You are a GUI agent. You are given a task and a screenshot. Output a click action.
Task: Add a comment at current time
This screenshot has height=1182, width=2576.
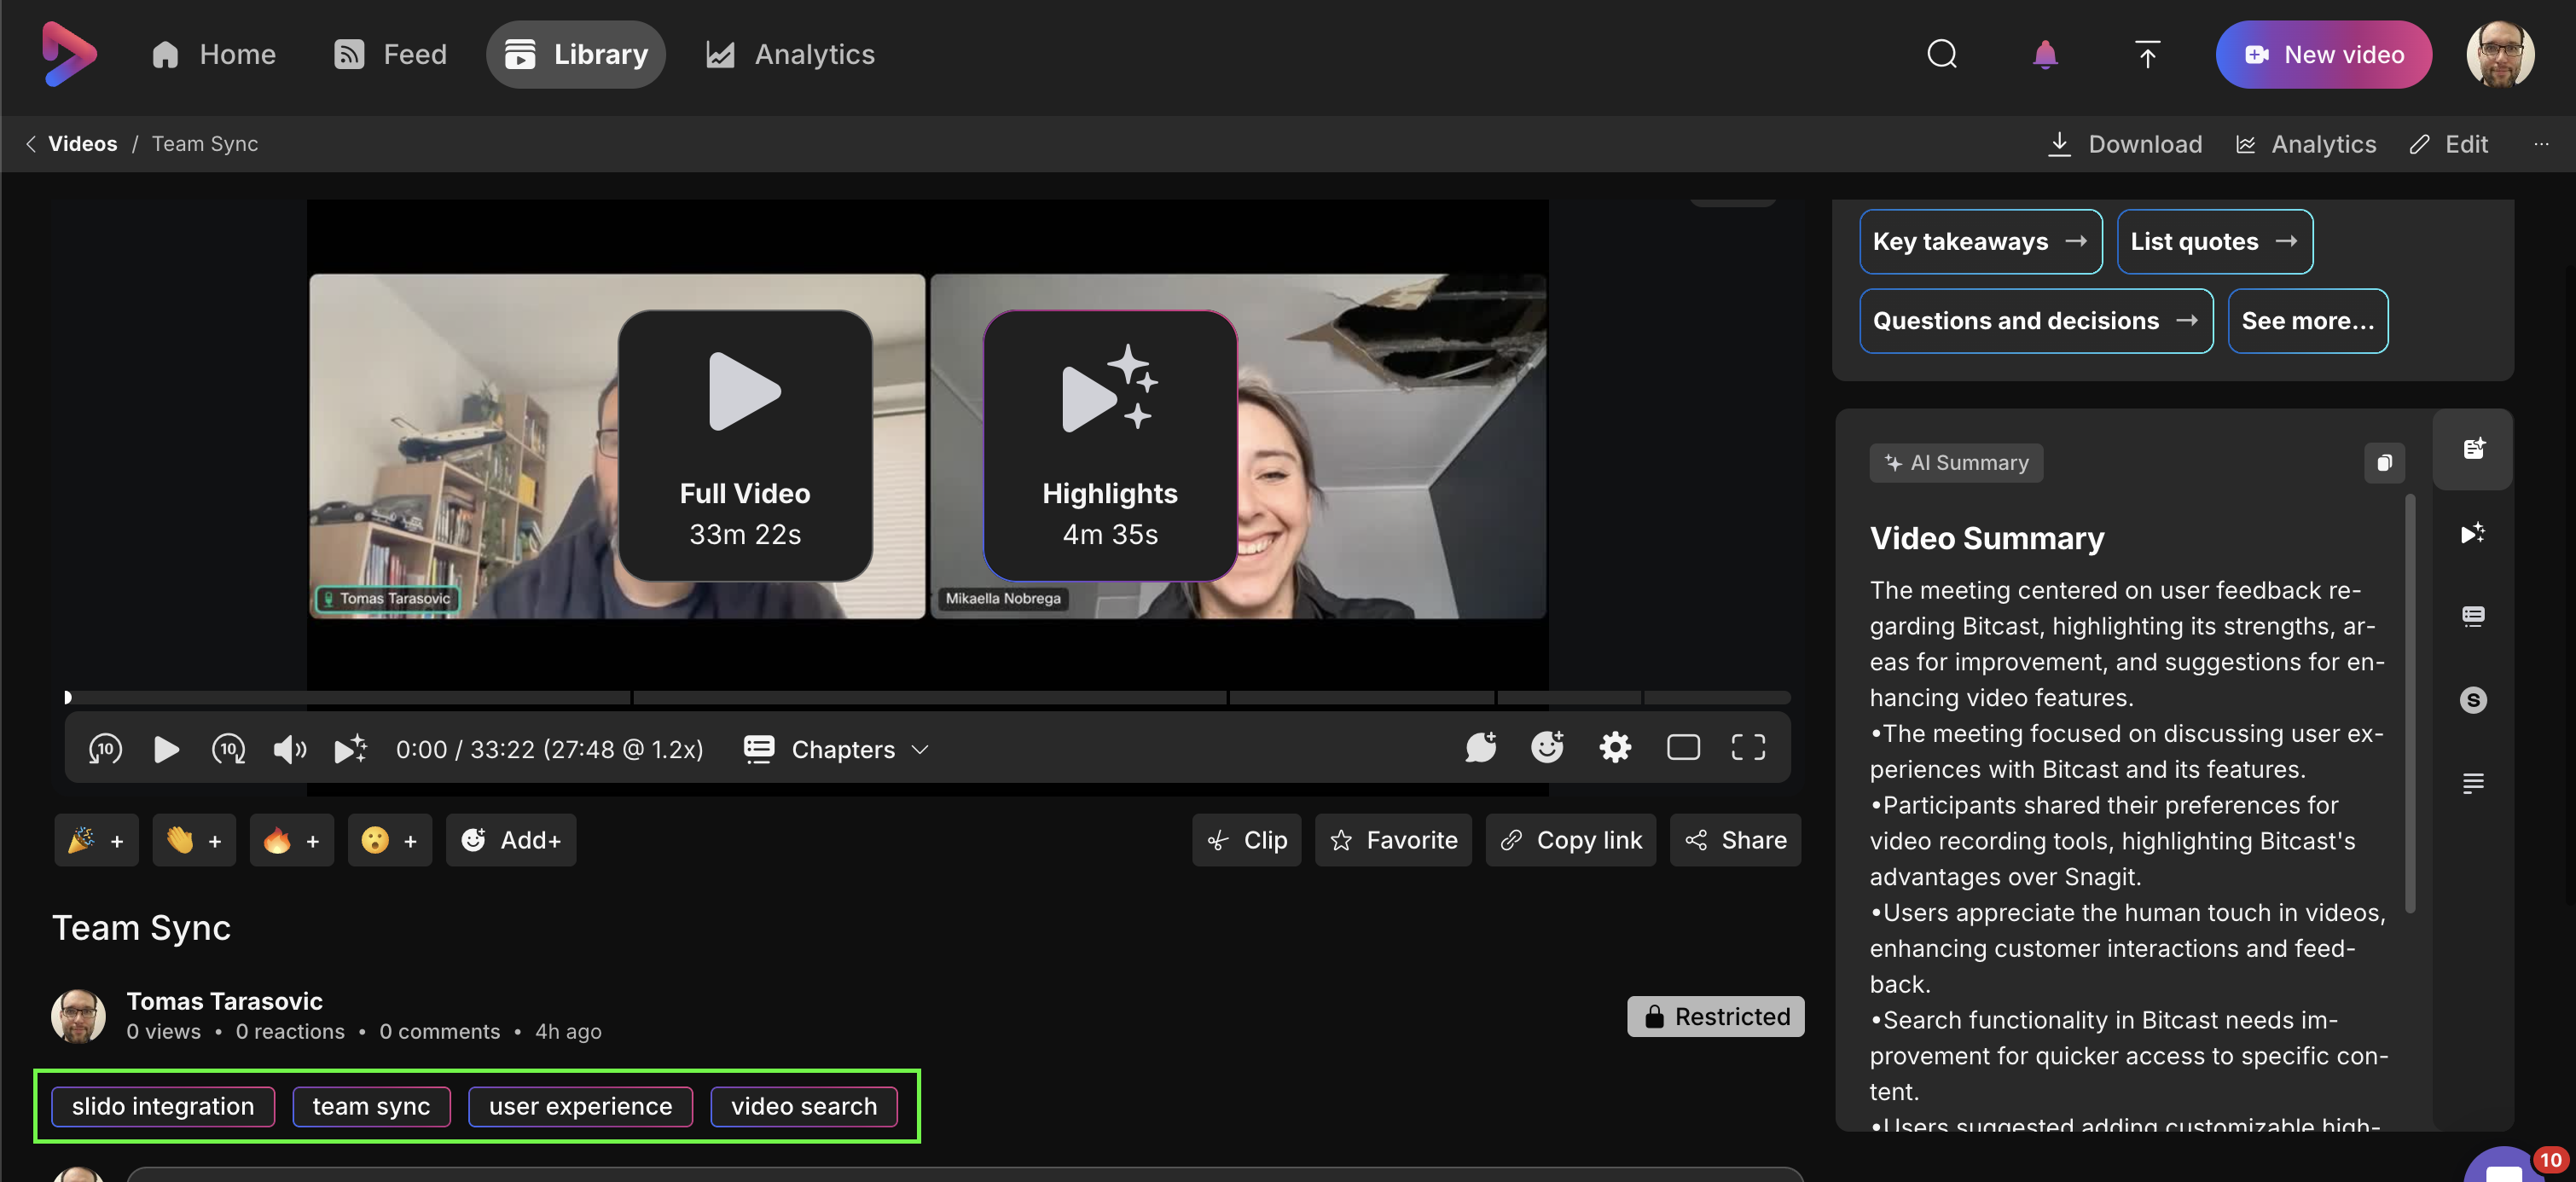1481,747
